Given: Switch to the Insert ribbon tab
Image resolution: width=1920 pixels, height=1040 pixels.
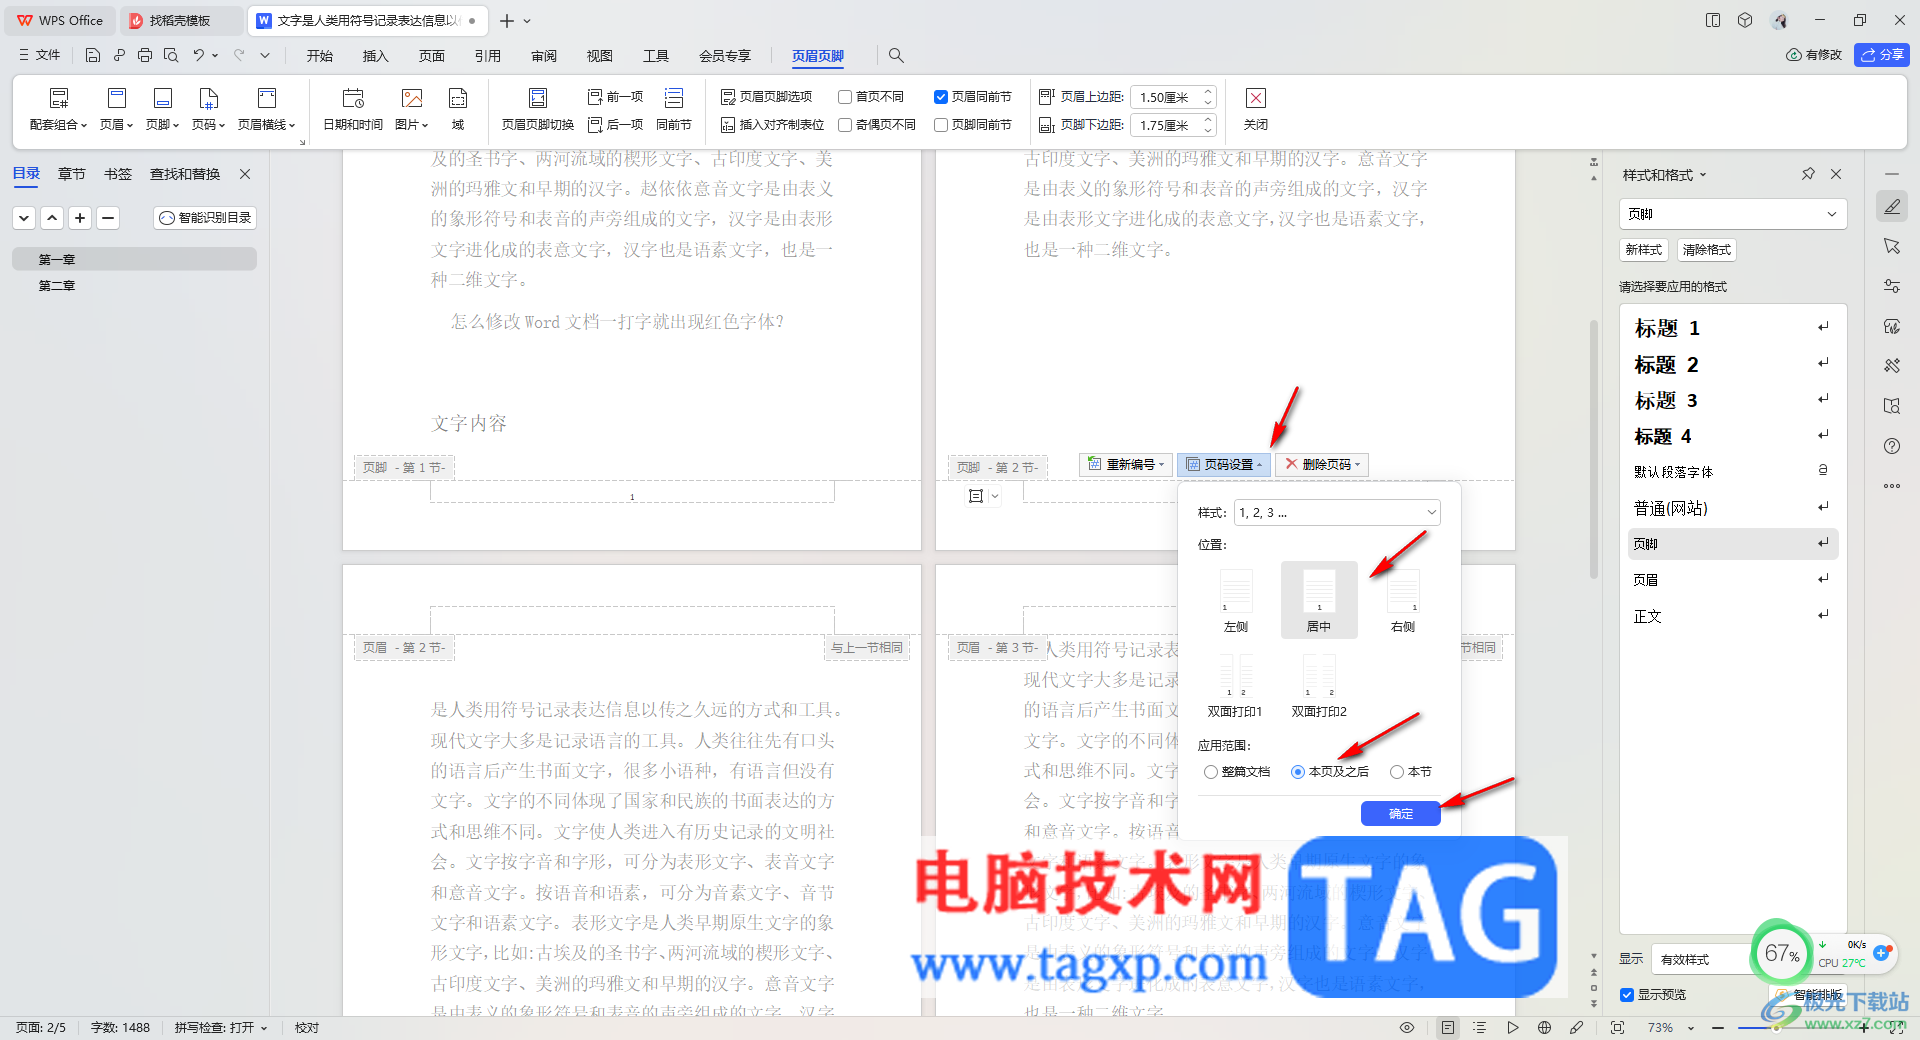Looking at the screenshot, I should [375, 56].
